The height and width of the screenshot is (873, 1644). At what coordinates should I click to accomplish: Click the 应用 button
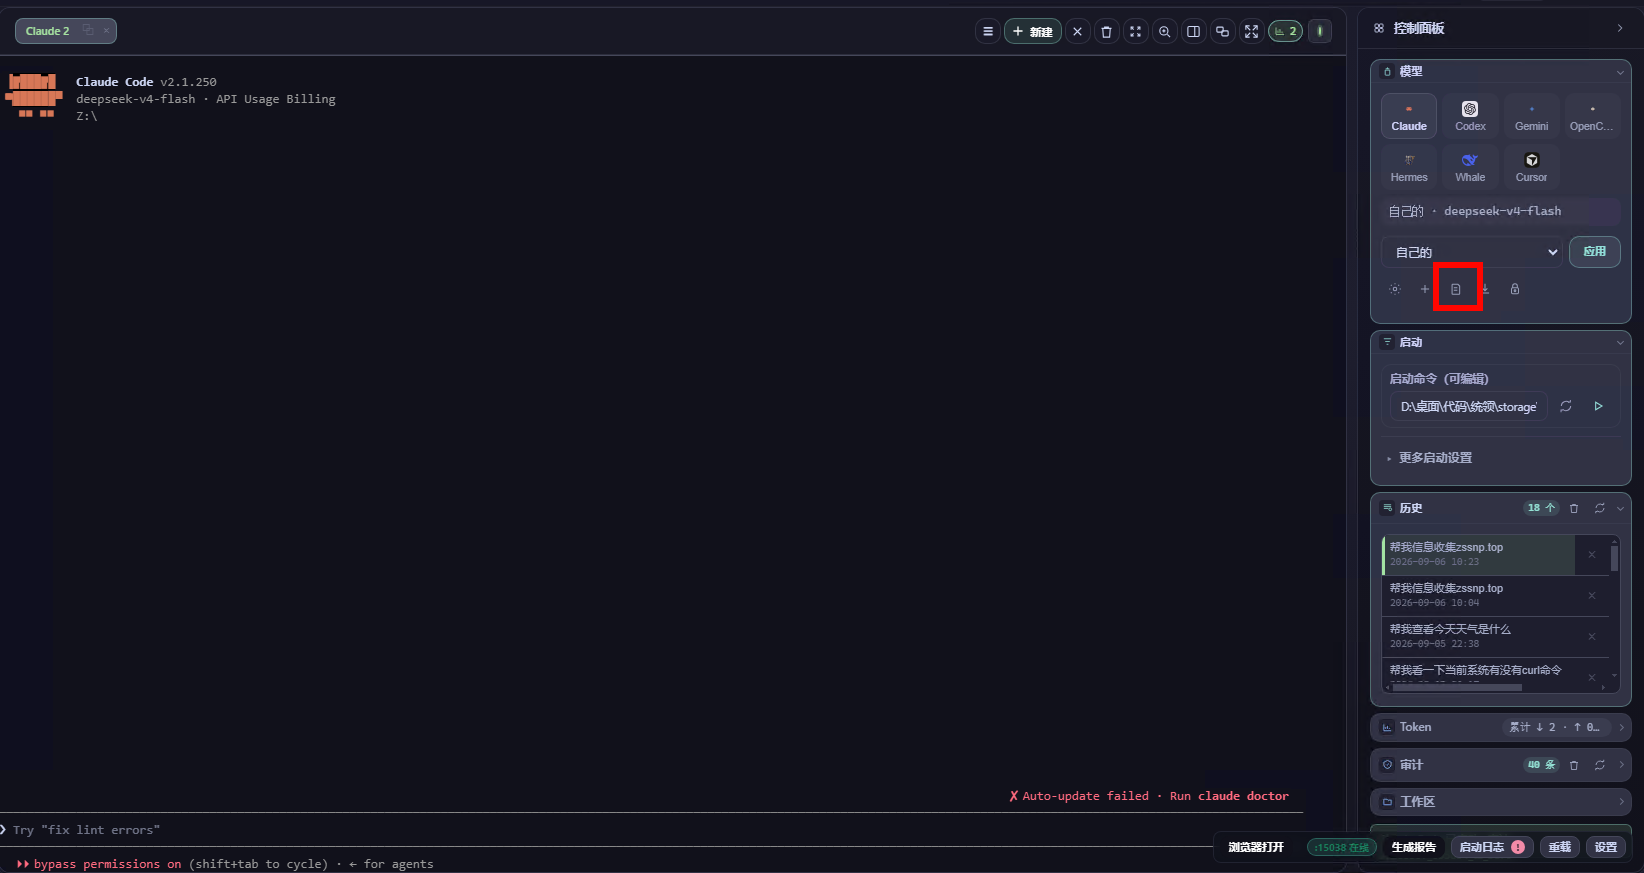(1595, 252)
